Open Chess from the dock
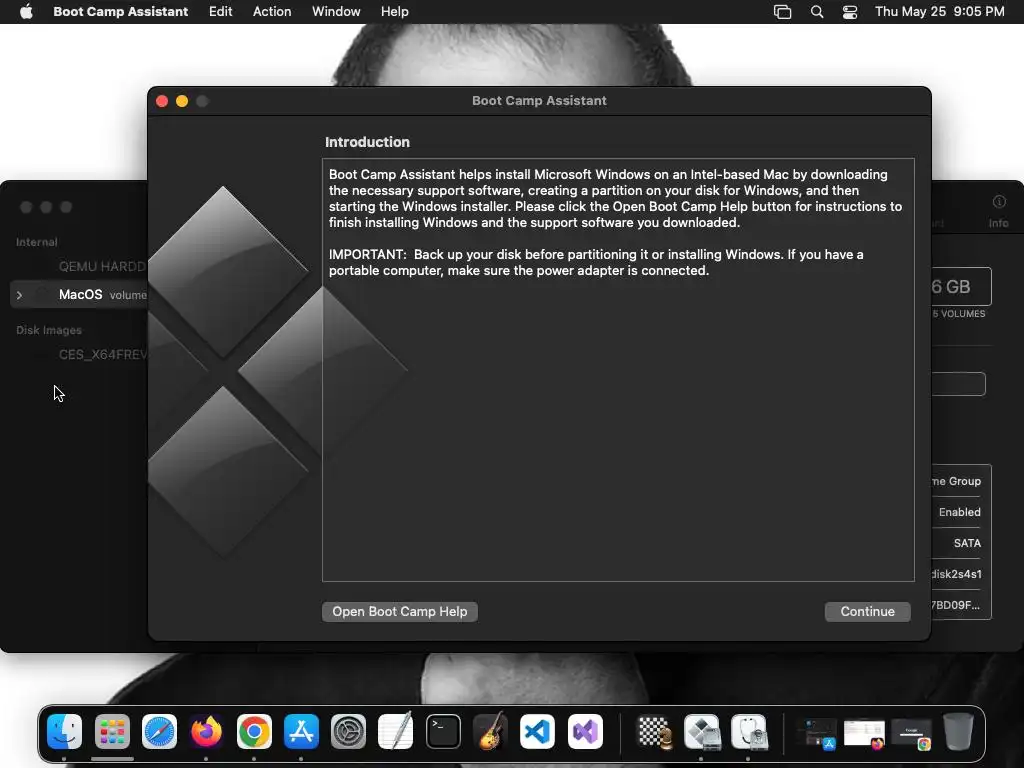 [x=654, y=731]
